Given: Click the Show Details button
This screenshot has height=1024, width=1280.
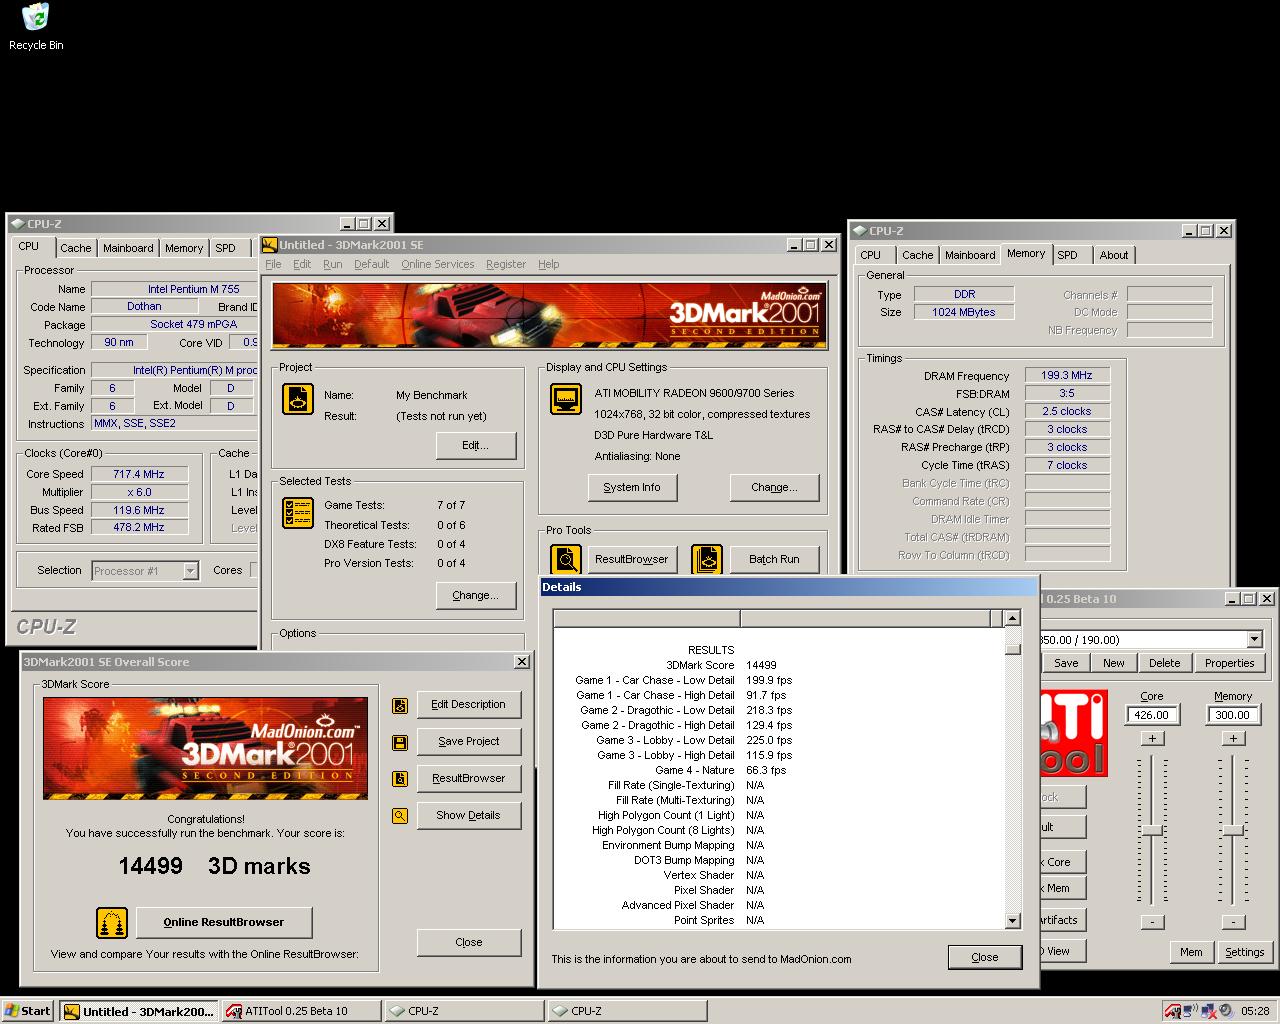Looking at the screenshot, I should (x=469, y=815).
